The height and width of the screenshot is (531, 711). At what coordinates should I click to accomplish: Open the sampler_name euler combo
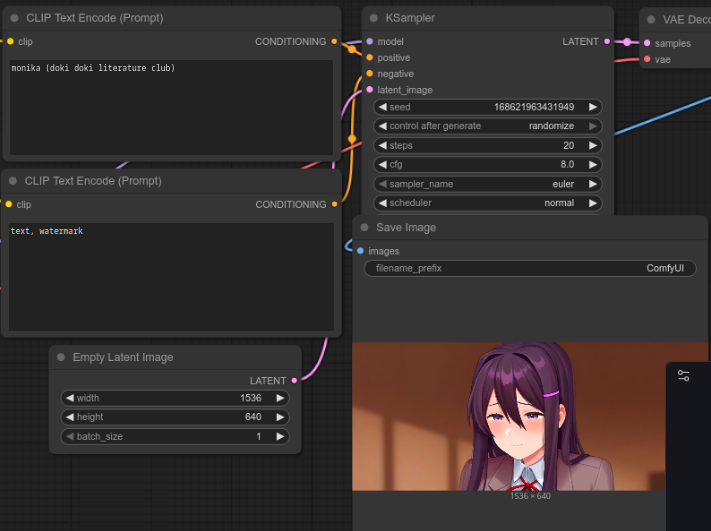click(487, 184)
